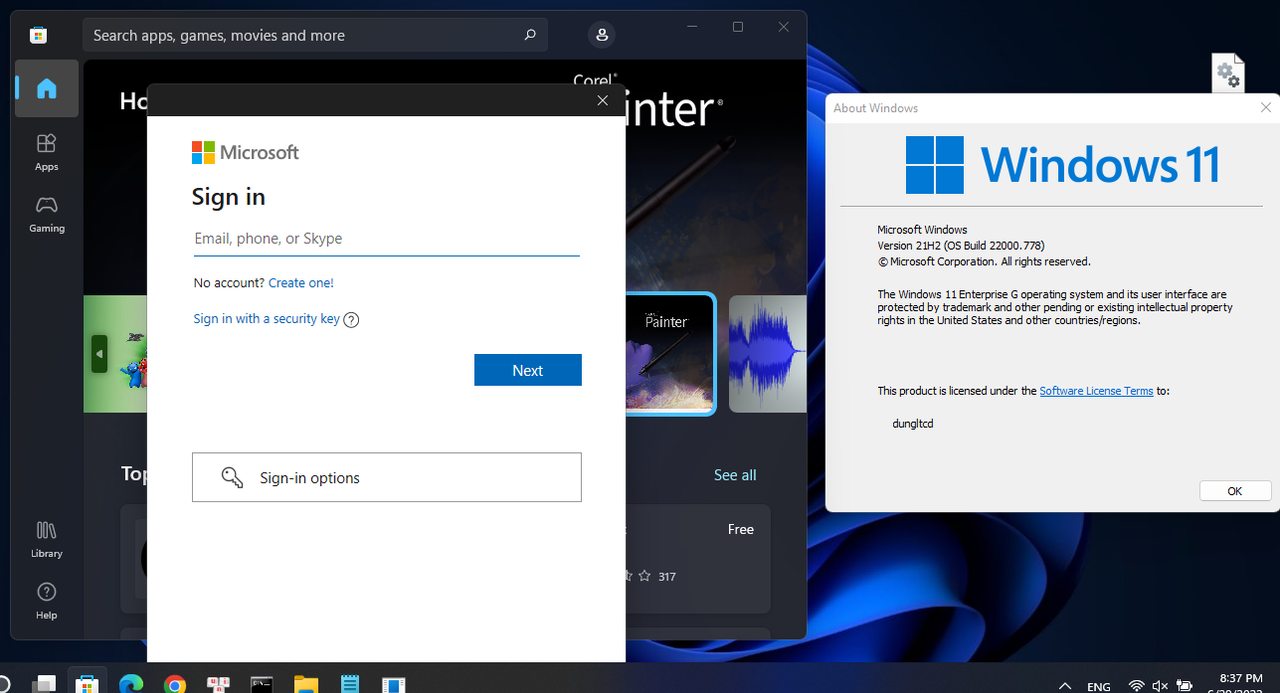Open File Explorer from taskbar
The image size is (1280, 693).
click(306, 685)
